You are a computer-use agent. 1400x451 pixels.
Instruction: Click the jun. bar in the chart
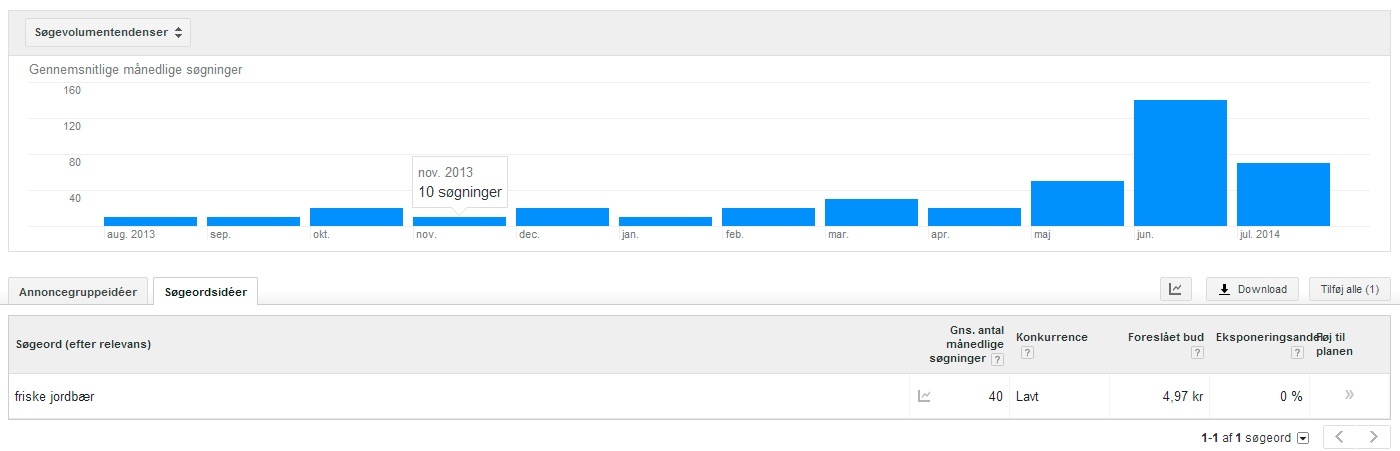click(x=1180, y=163)
